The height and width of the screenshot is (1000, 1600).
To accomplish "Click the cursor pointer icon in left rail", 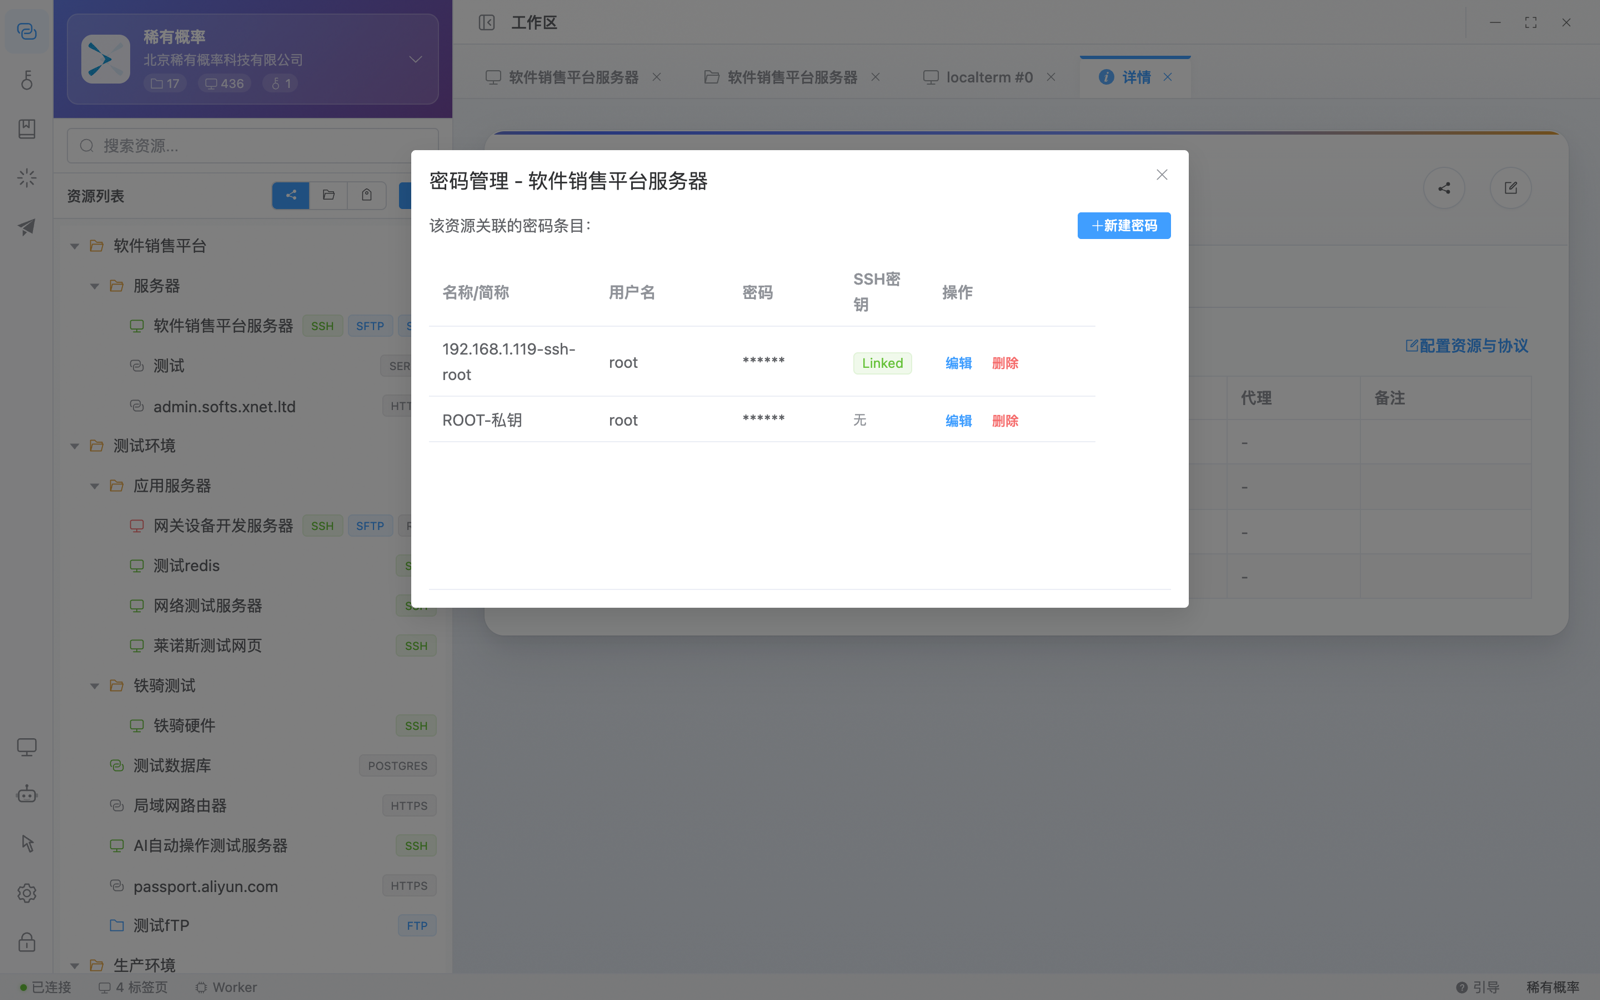I will [x=27, y=844].
